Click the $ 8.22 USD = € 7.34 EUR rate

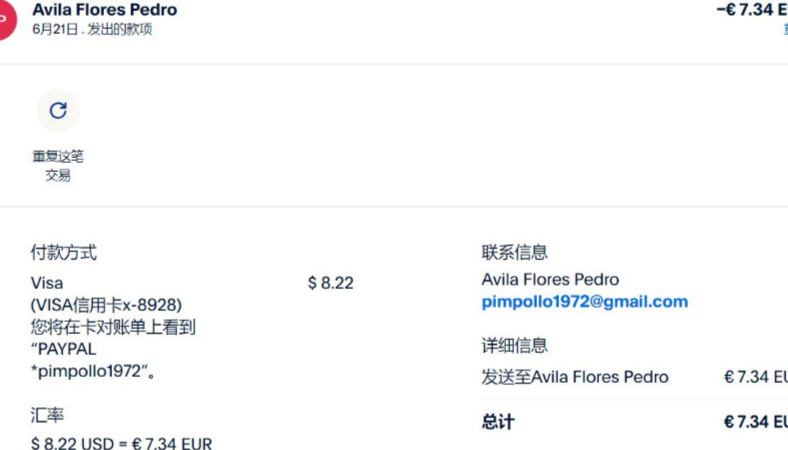121,442
